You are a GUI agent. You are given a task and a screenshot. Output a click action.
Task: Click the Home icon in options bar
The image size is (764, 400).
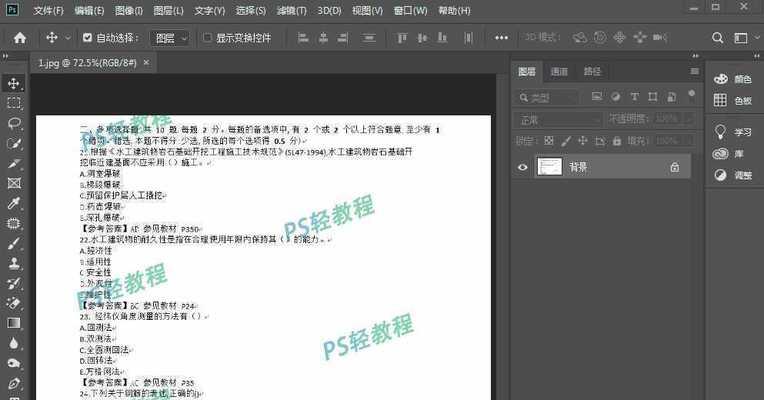[x=20, y=38]
